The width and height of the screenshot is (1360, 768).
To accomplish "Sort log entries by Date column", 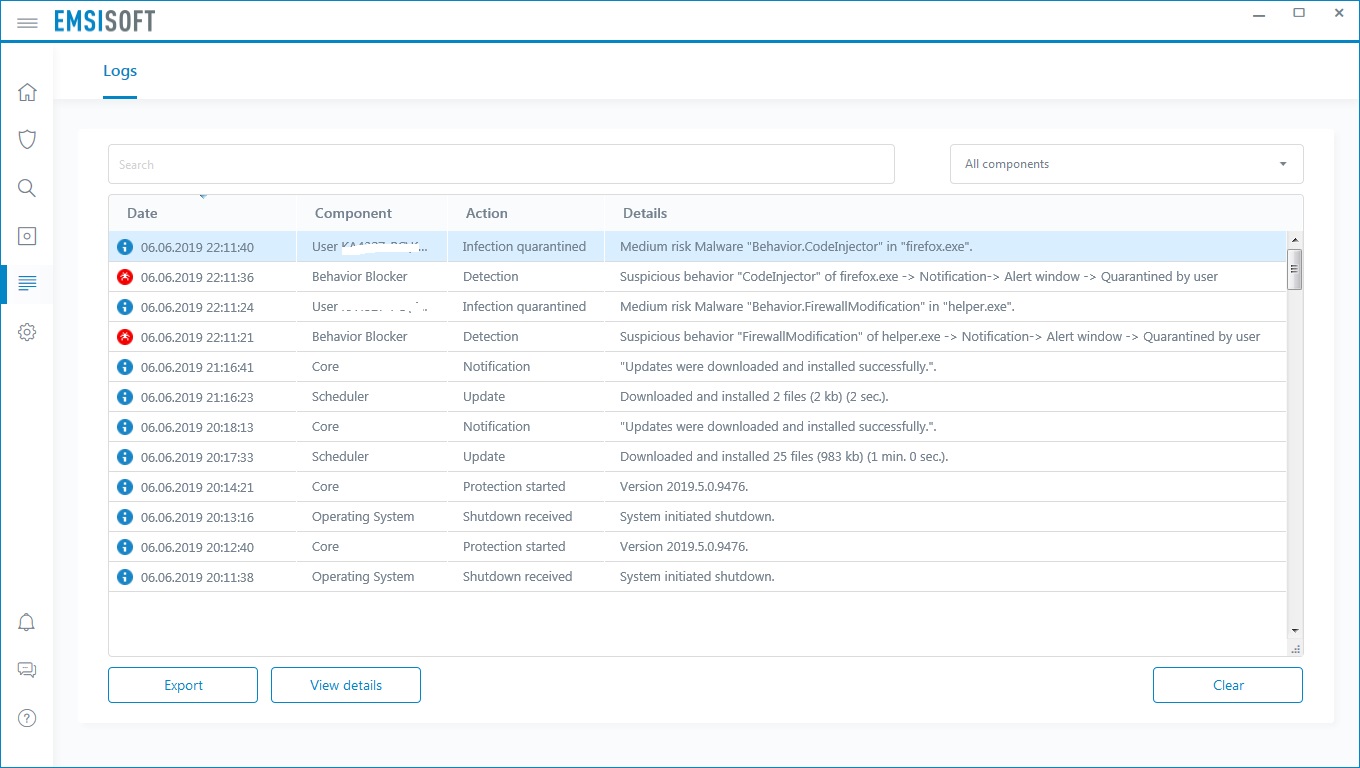I will click(142, 213).
